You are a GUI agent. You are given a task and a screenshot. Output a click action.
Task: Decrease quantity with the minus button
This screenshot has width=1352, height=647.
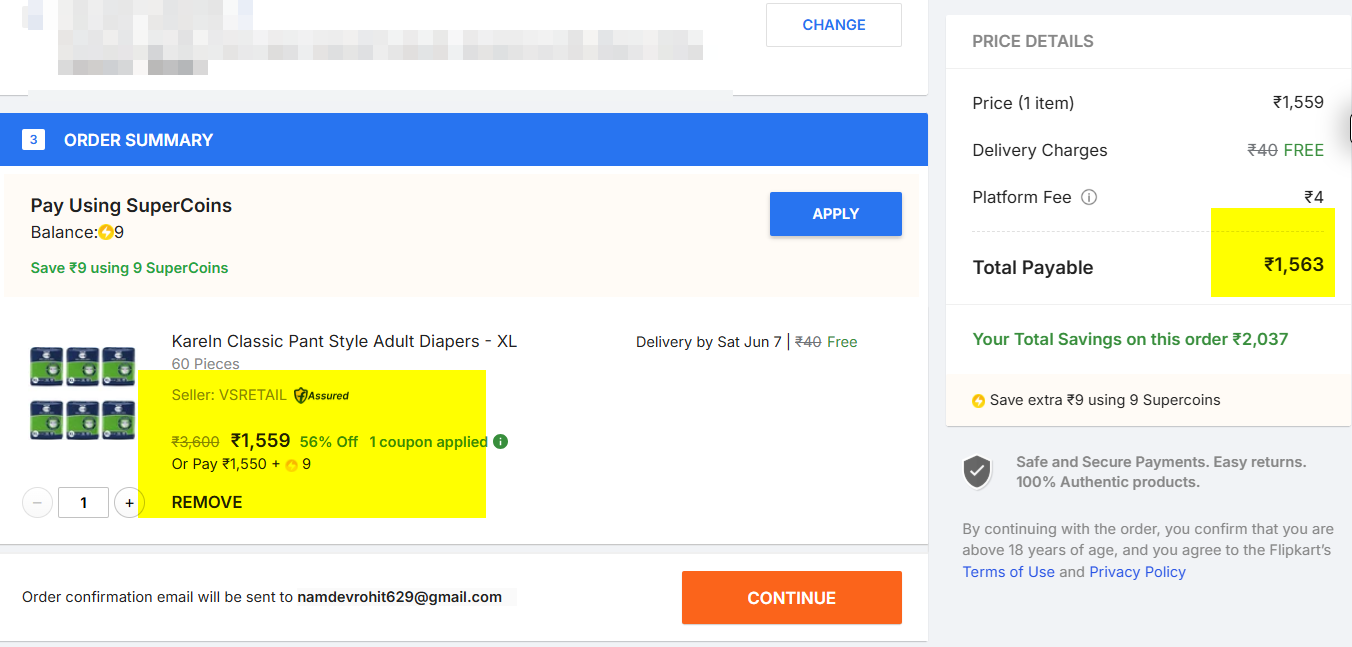(37, 502)
